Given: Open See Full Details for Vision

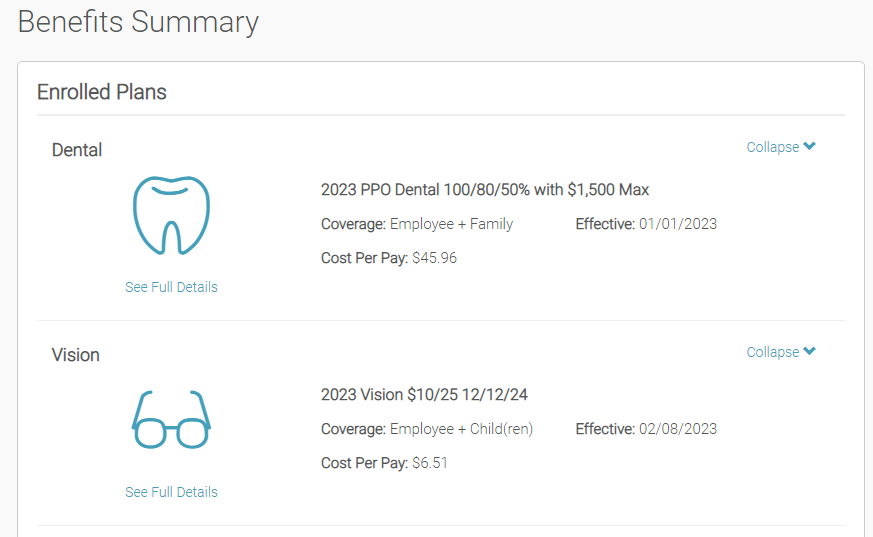Looking at the screenshot, I should (x=171, y=492).
